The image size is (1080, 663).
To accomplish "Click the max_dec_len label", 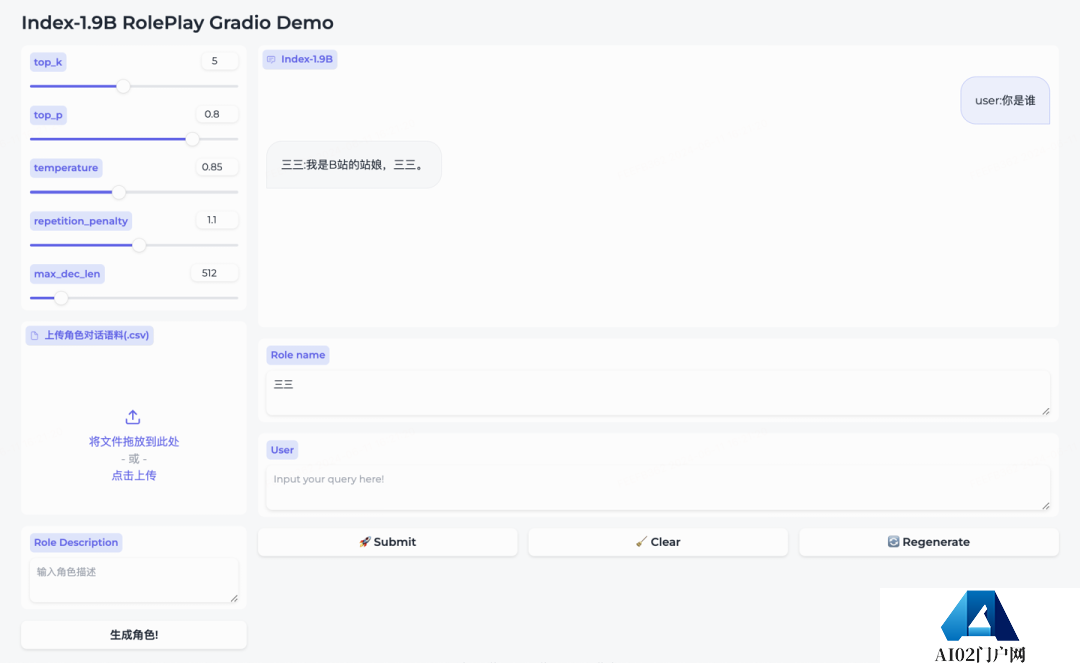I will pyautogui.click(x=67, y=274).
